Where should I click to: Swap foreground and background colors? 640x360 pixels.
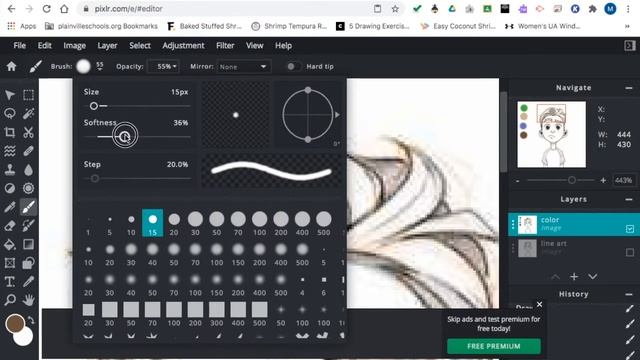click(31, 320)
